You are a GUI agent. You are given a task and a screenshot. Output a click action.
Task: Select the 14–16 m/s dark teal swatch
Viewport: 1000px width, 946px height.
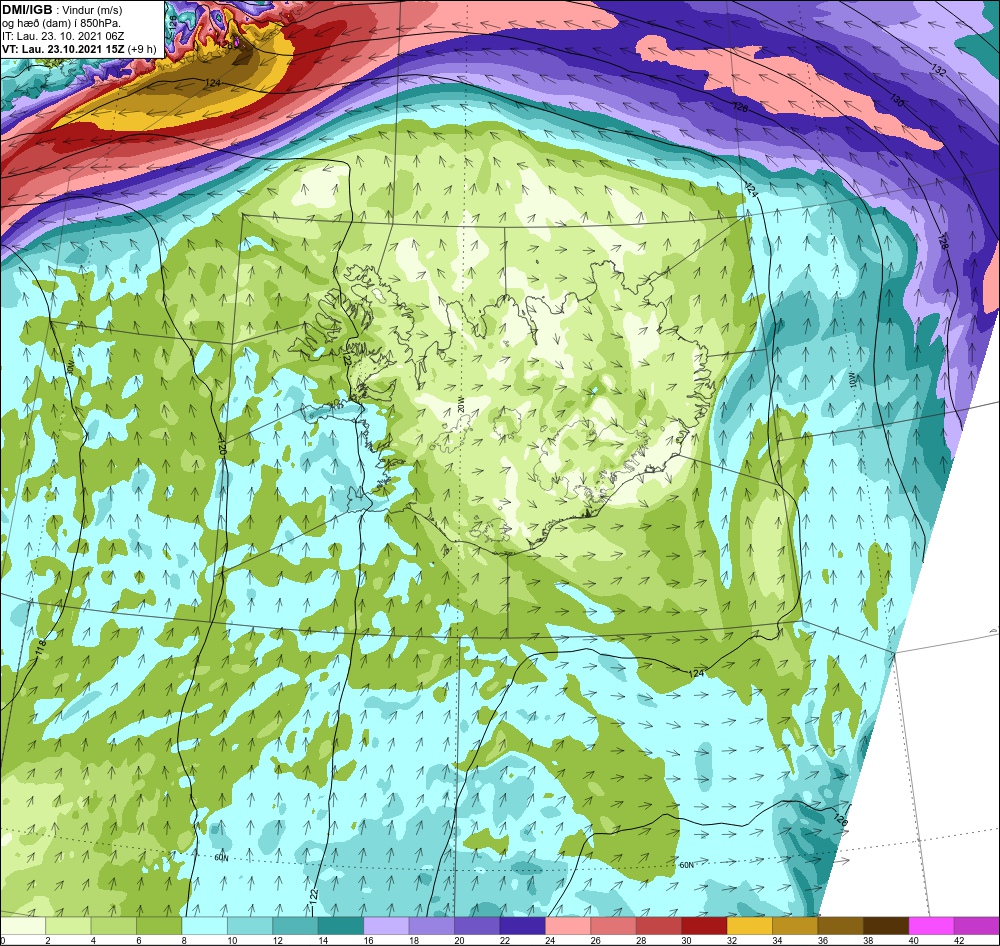click(x=341, y=925)
